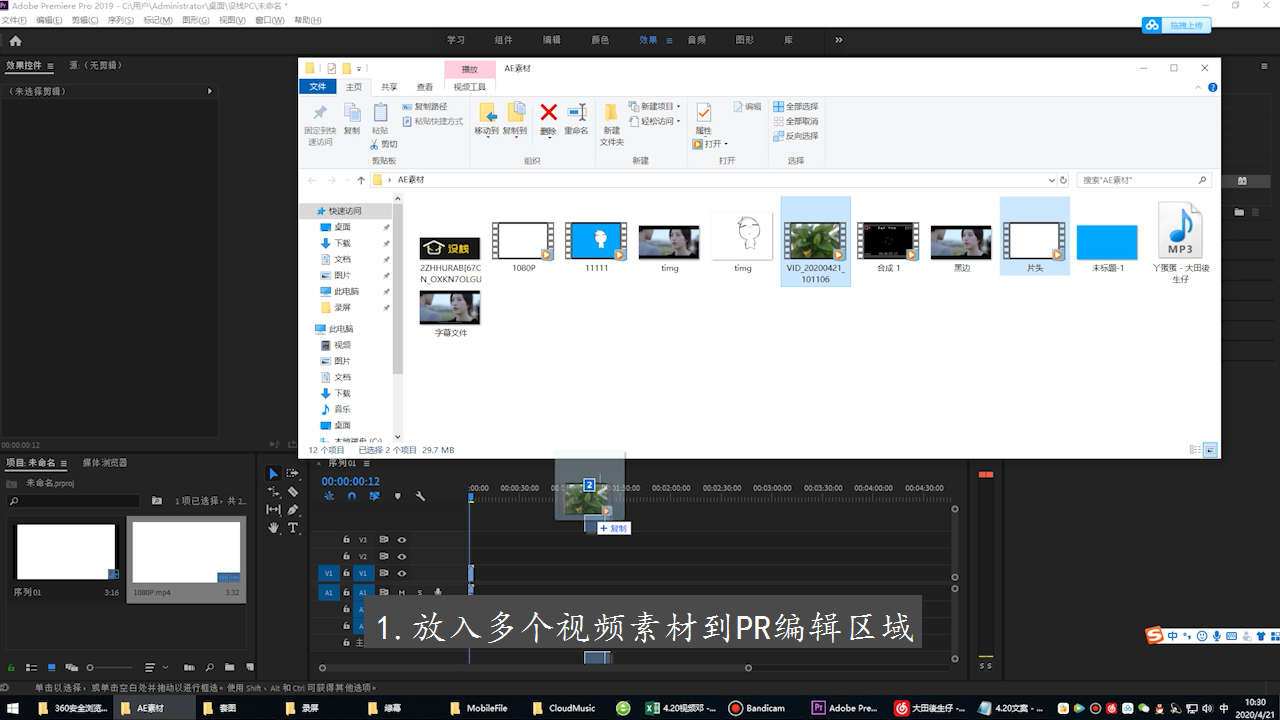Mute the A1 audio track (M)

pyautogui.click(x=402, y=592)
